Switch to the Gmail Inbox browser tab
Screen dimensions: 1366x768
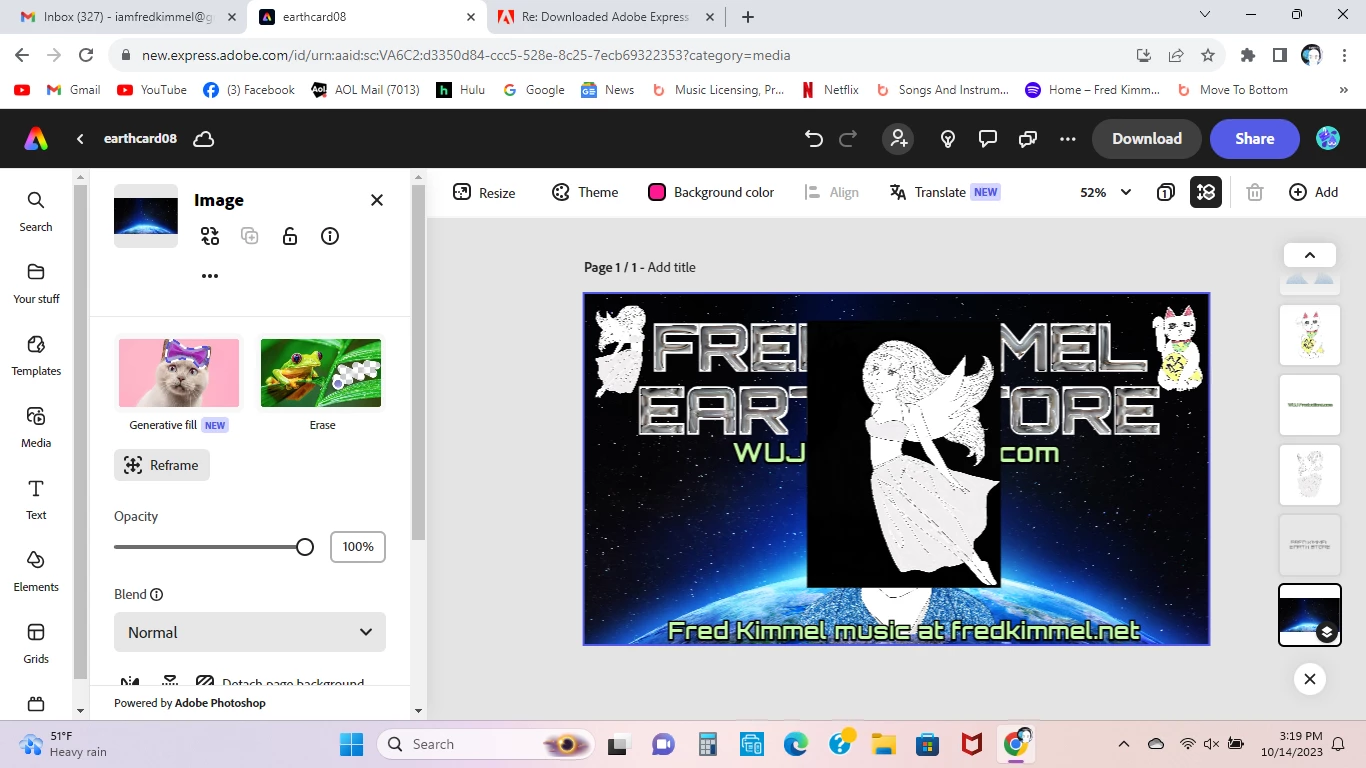pyautogui.click(x=127, y=17)
